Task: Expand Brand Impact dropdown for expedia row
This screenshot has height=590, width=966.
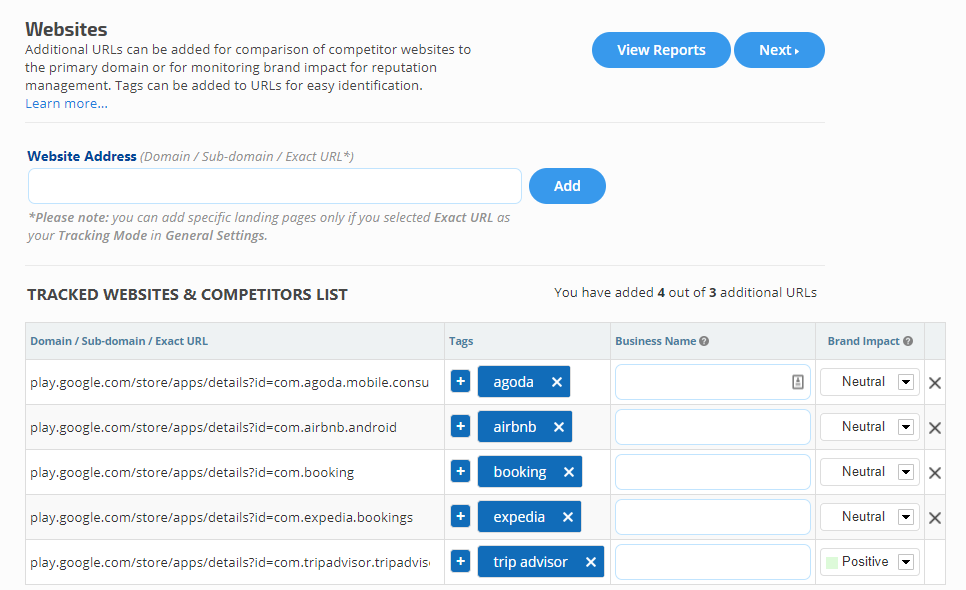Action: click(906, 517)
